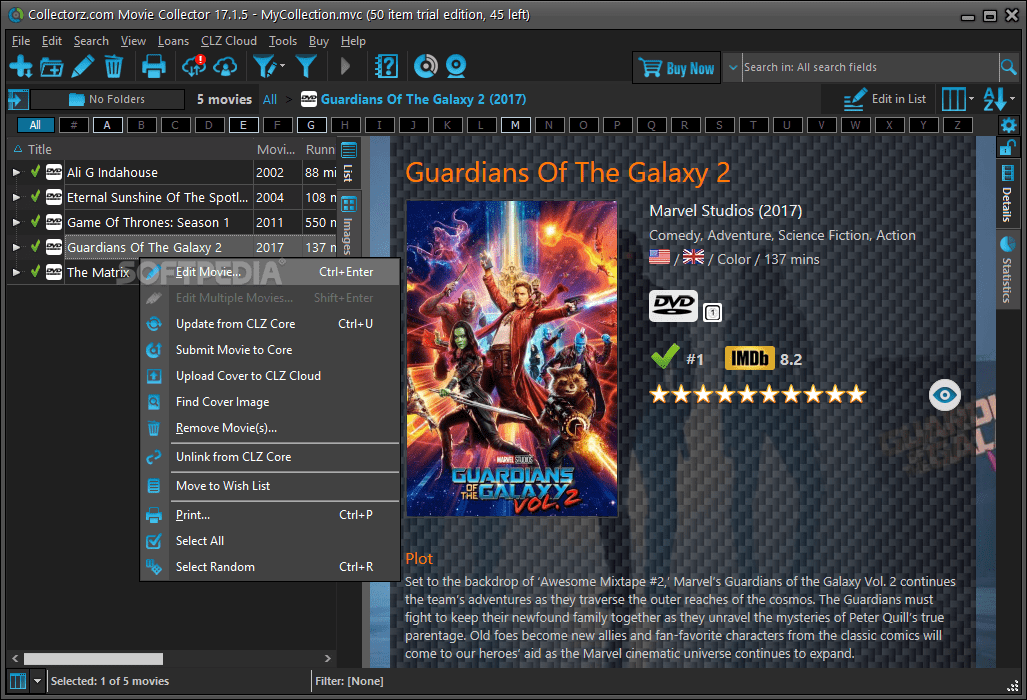Select the All alphabet filter
Screen dimensions: 1027x700
coord(35,125)
